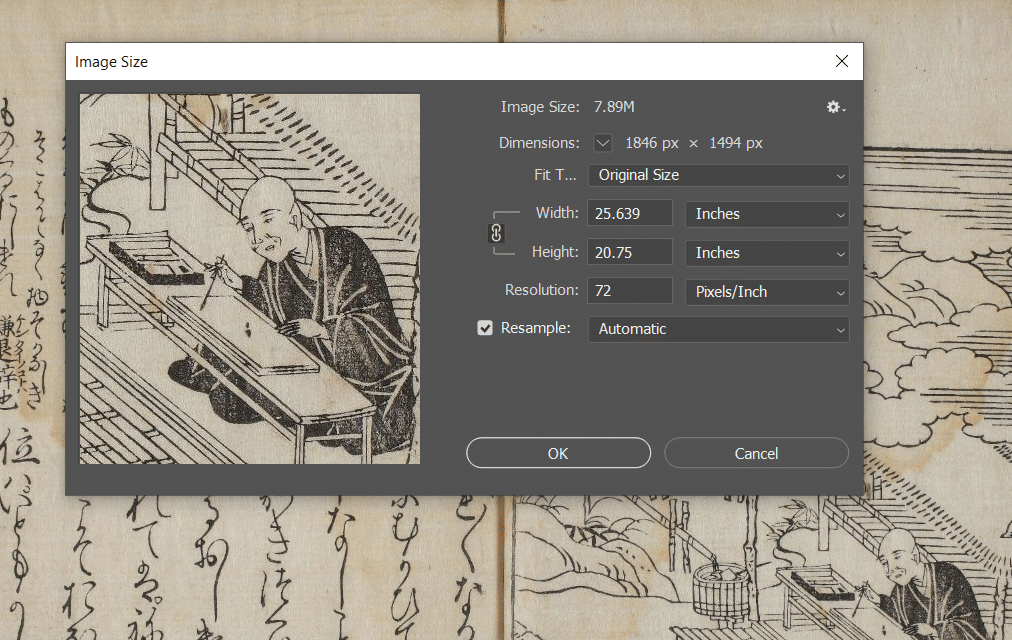Click the Image Size value 7.89M

click(x=614, y=107)
